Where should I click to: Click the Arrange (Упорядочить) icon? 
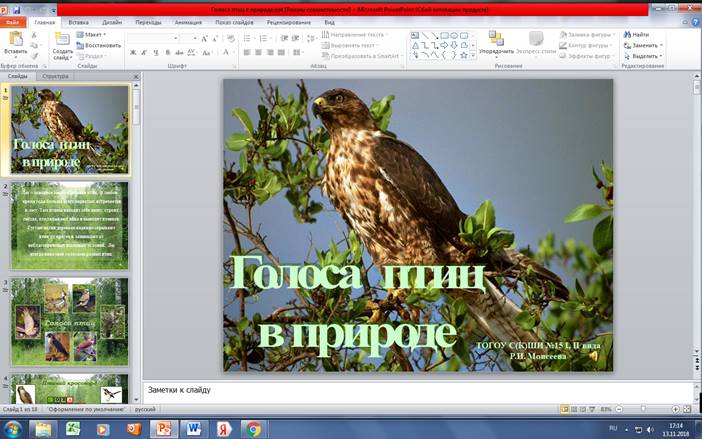click(496, 40)
